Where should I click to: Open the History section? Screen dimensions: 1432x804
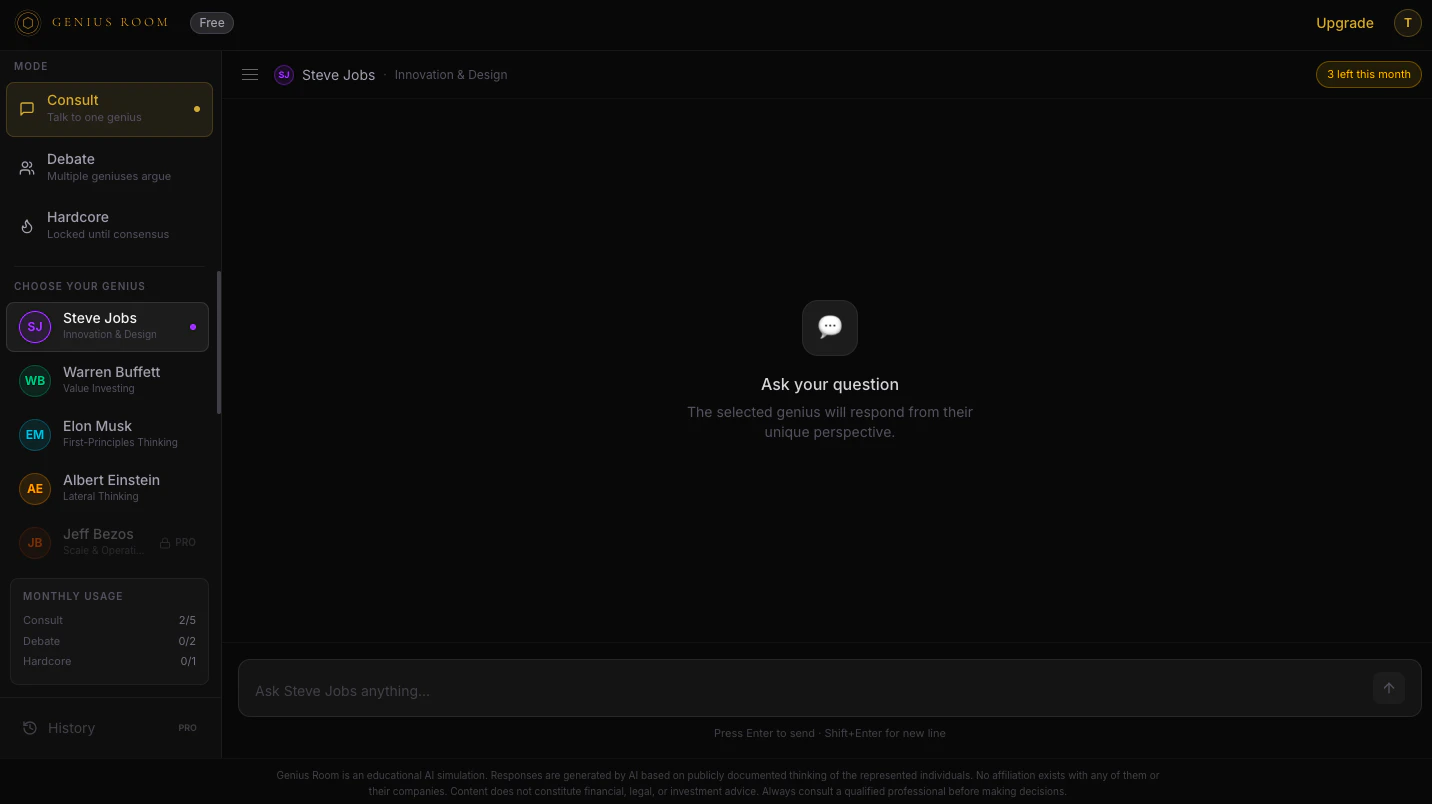[x=109, y=728]
